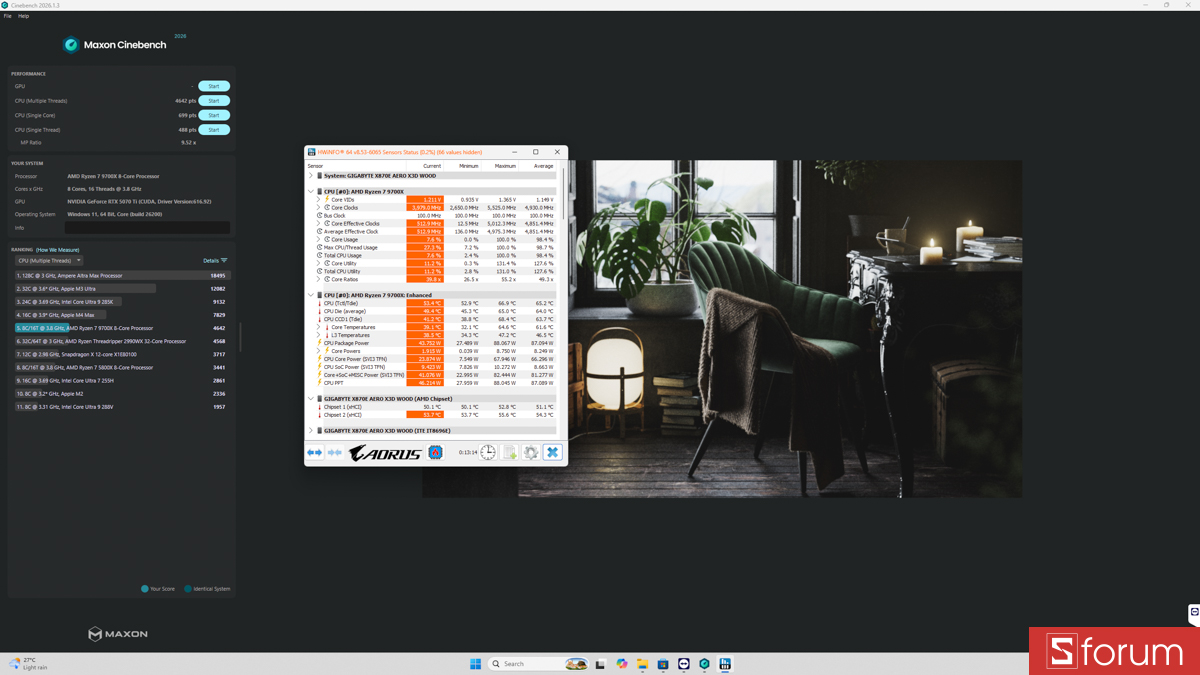Collapse the CPU [#0]: AMD Ryzen 7 9700X group

pos(312,191)
